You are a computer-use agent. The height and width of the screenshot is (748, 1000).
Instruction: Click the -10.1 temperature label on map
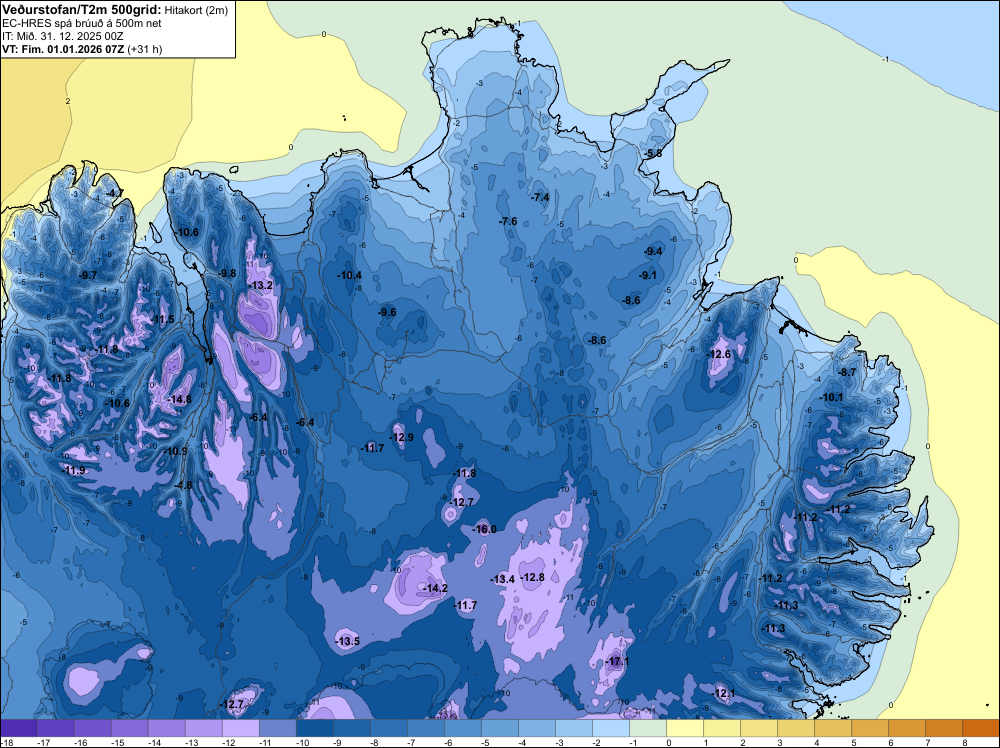click(x=832, y=397)
